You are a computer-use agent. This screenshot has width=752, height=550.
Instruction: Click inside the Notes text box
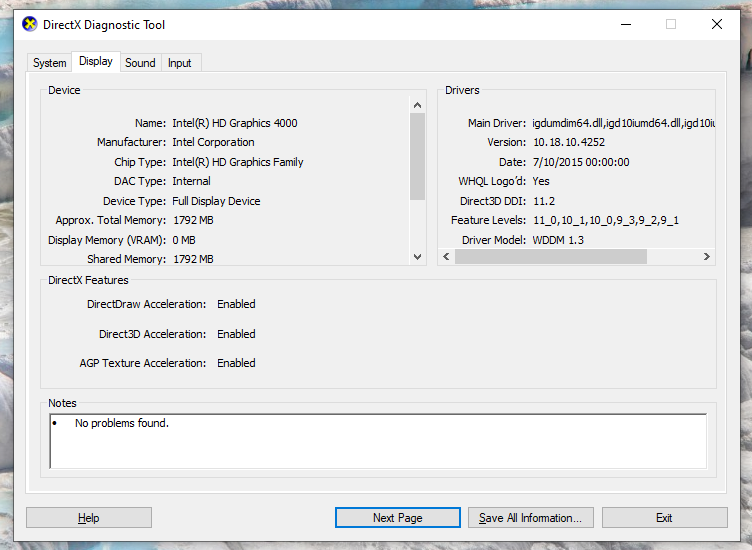pos(378,441)
